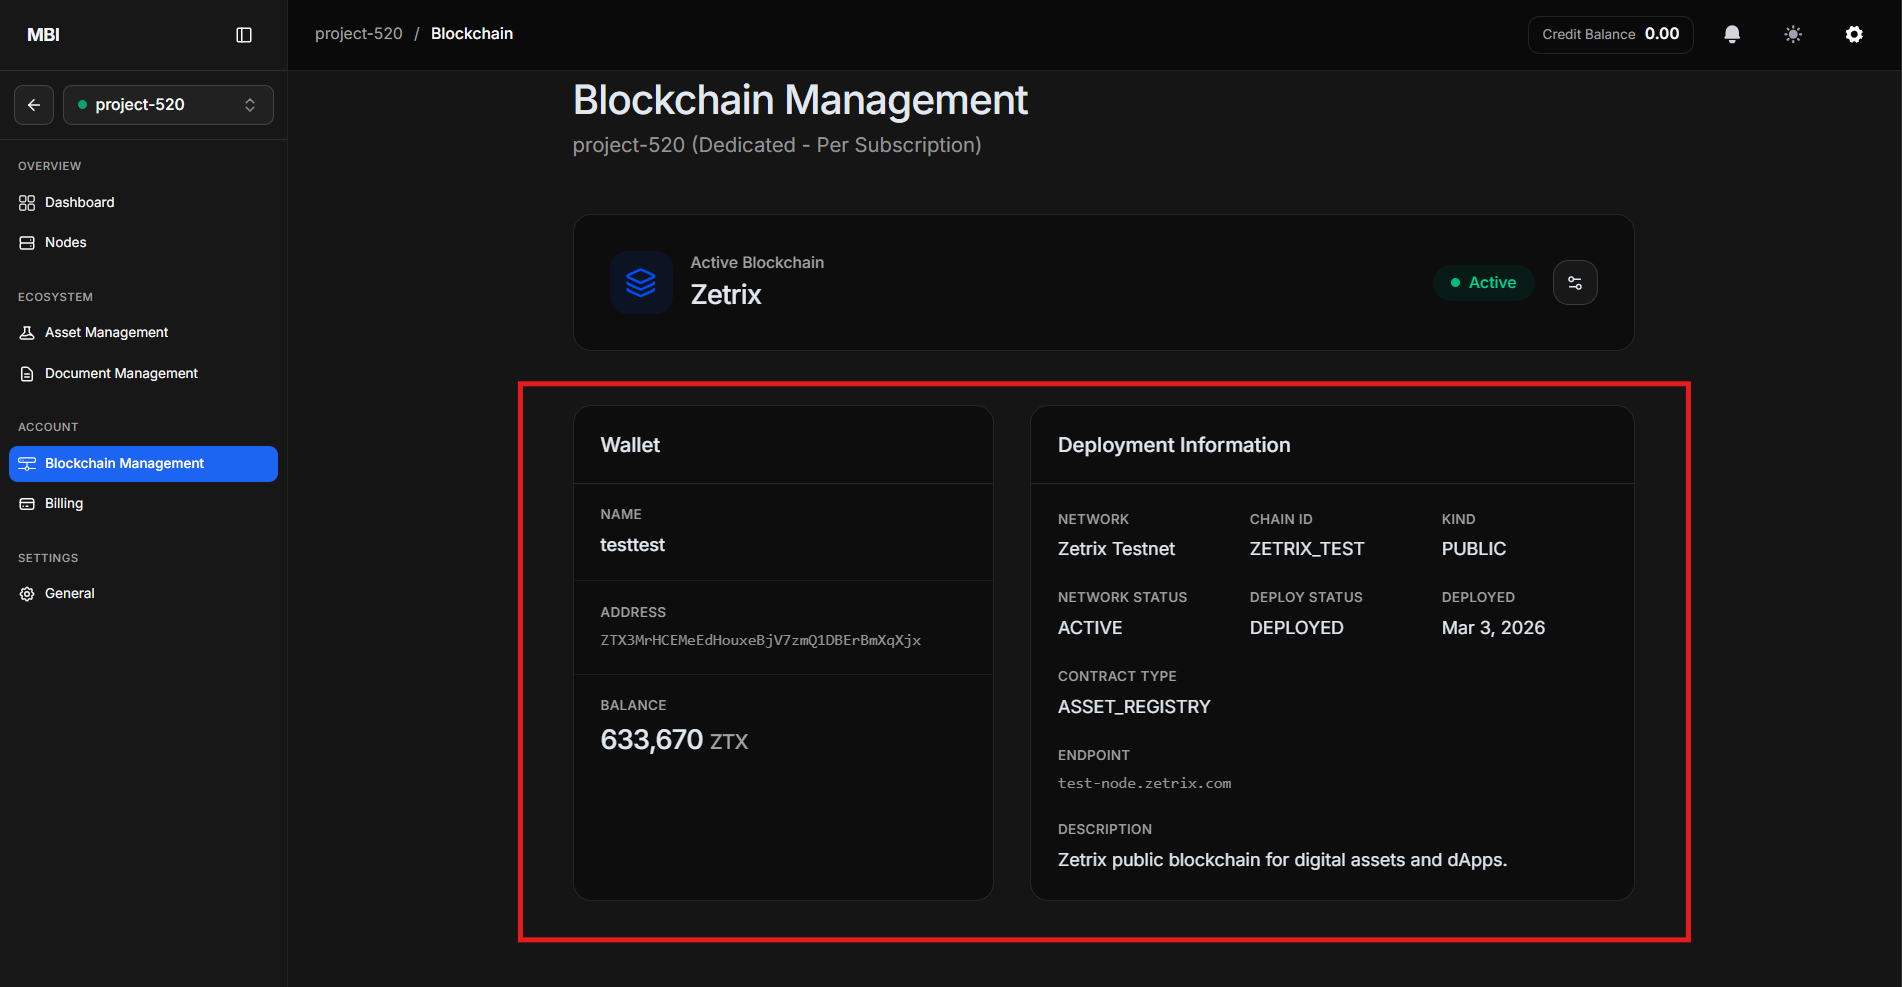Collapse the sidebar panel icon
Viewport: 1902px width, 987px height.
click(244, 35)
